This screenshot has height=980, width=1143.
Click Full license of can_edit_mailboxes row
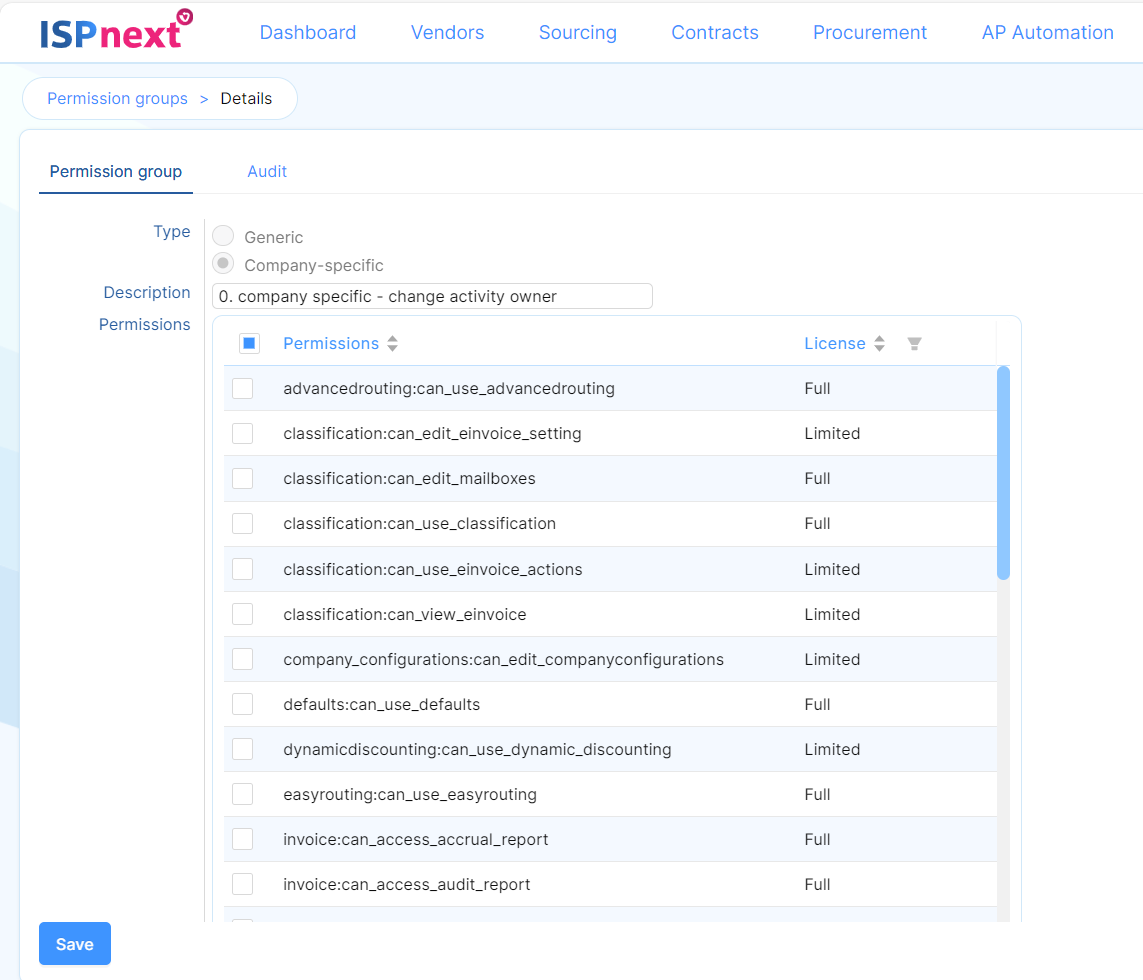coord(817,478)
